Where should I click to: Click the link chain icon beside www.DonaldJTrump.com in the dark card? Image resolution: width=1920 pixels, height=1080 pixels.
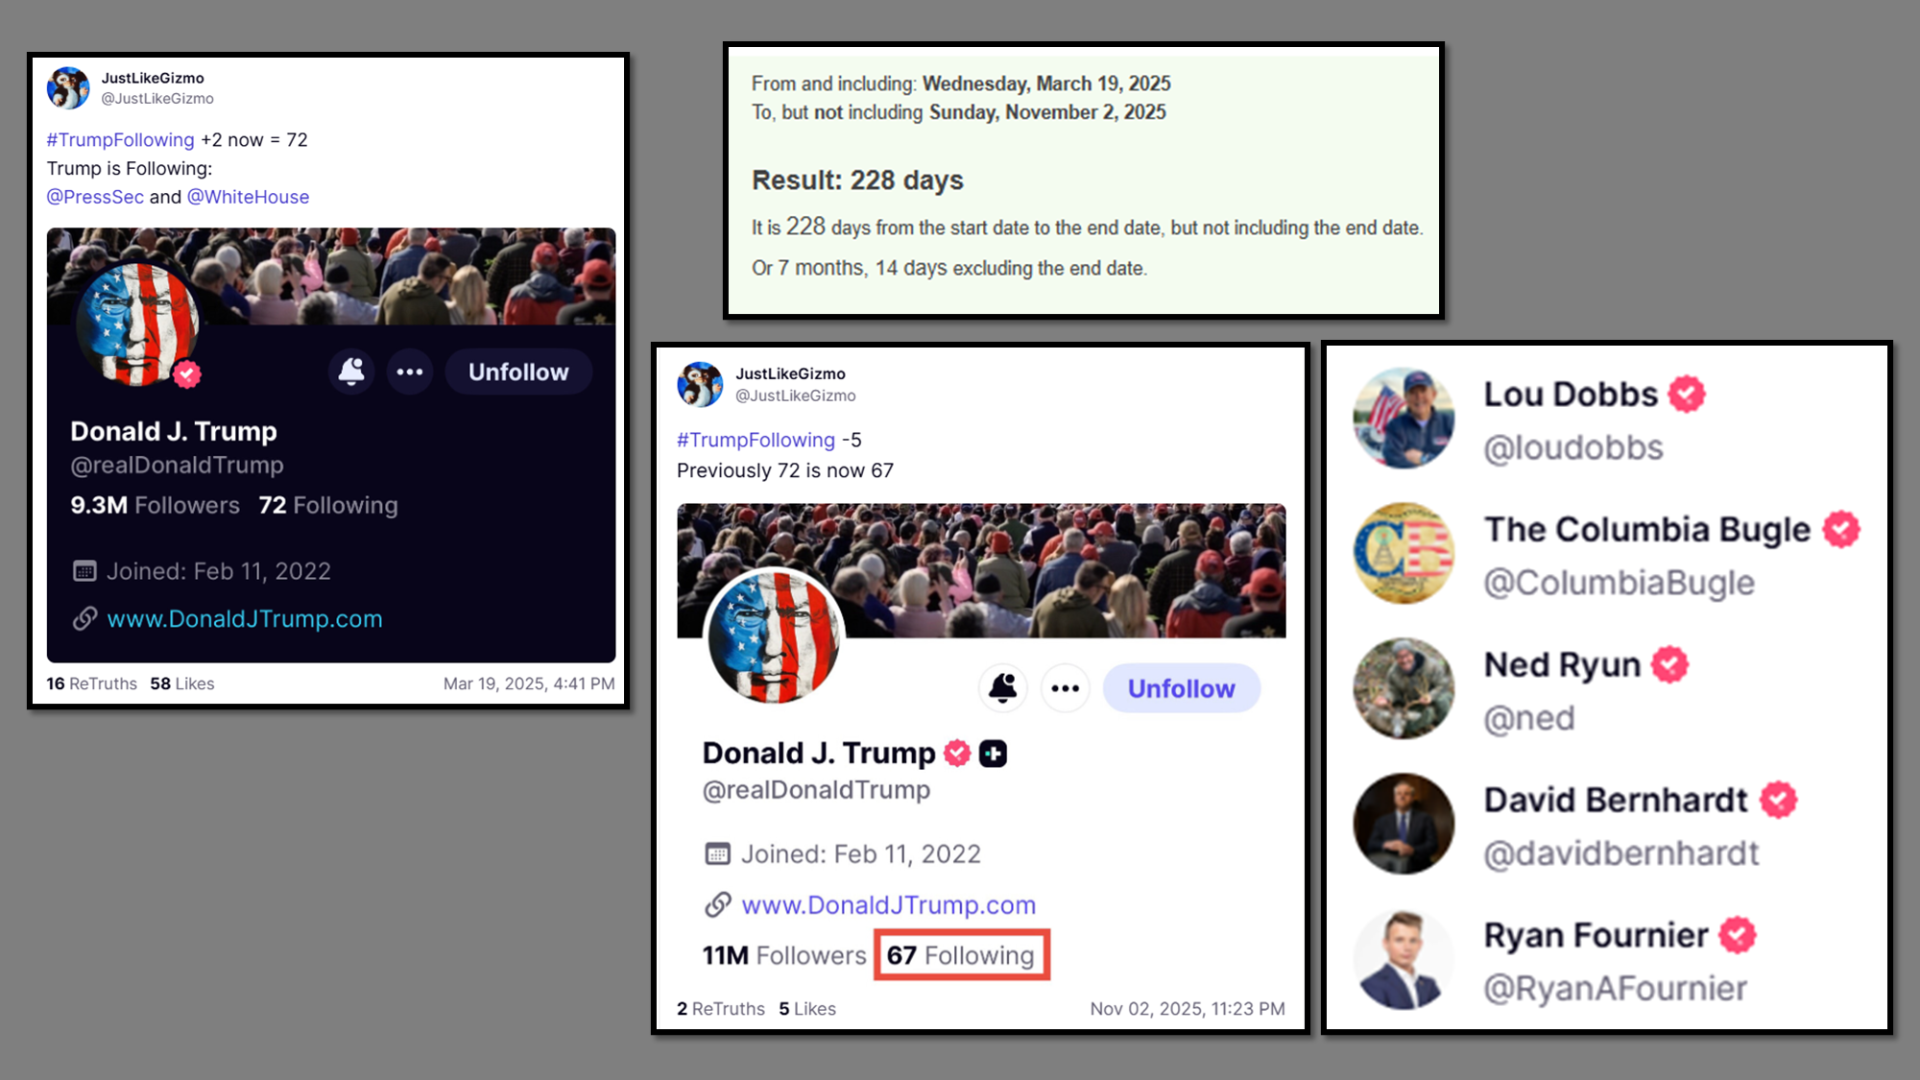click(85, 619)
